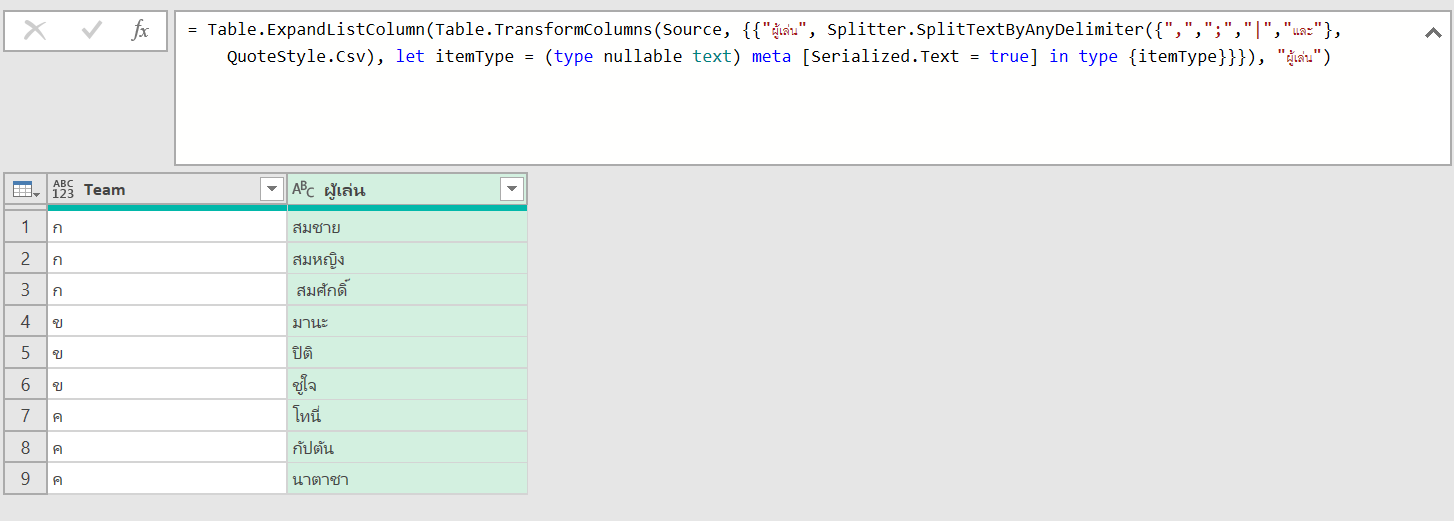Select row number 5
Viewport: 1454px width, 521px height.
(25, 353)
